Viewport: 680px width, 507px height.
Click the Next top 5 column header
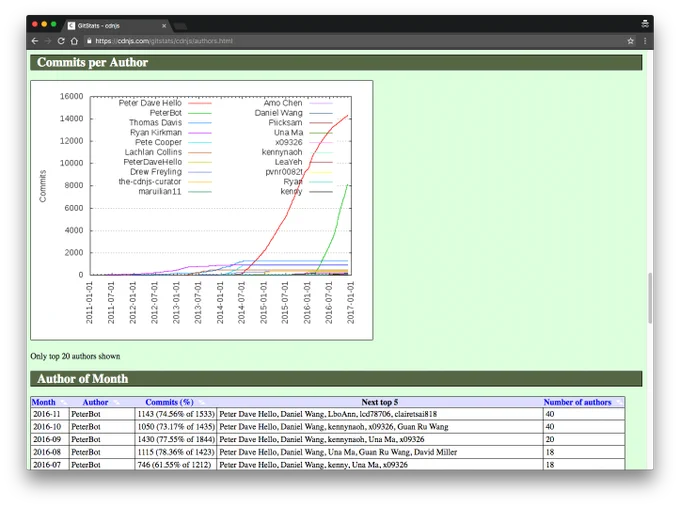[x=379, y=402]
